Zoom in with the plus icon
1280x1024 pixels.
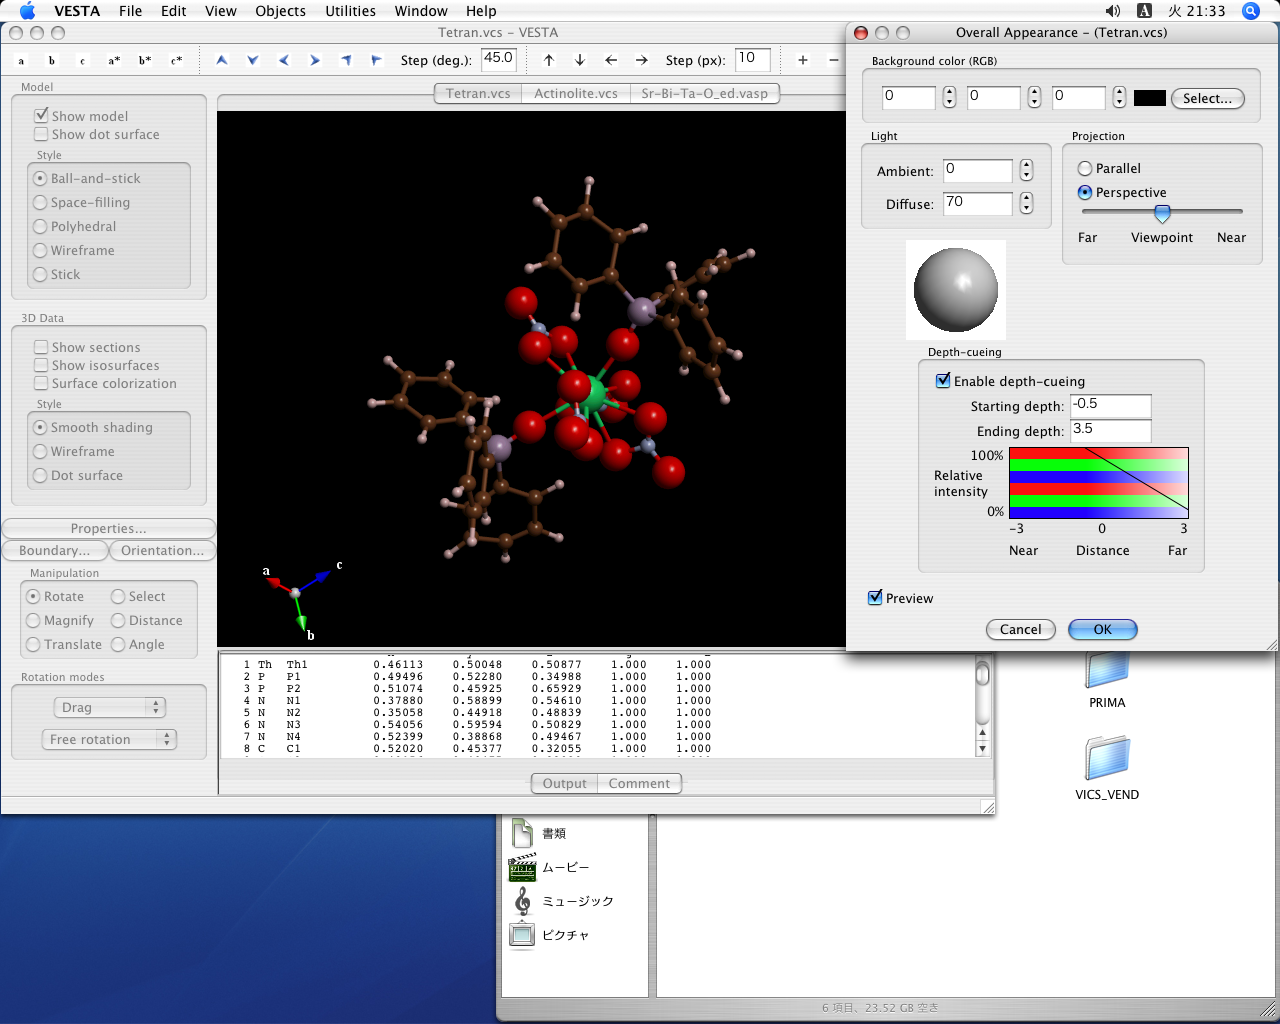(803, 61)
